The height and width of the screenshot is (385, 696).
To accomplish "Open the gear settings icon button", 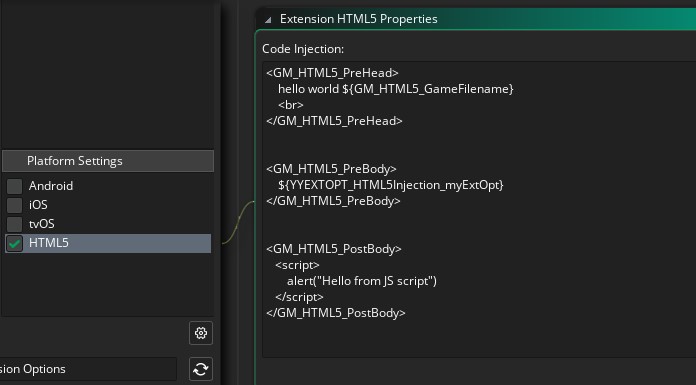I will [201, 333].
